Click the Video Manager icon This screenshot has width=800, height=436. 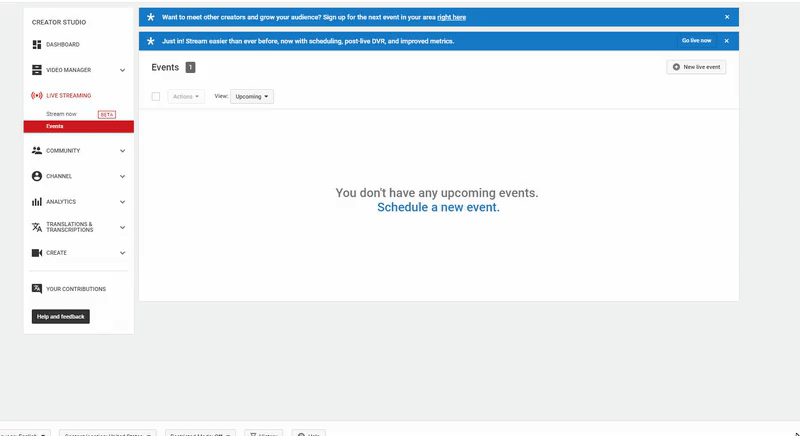point(37,70)
